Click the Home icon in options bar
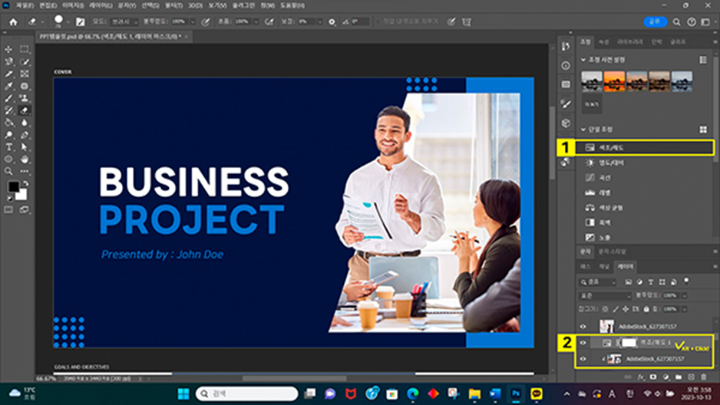The image size is (720, 405). (x=11, y=20)
